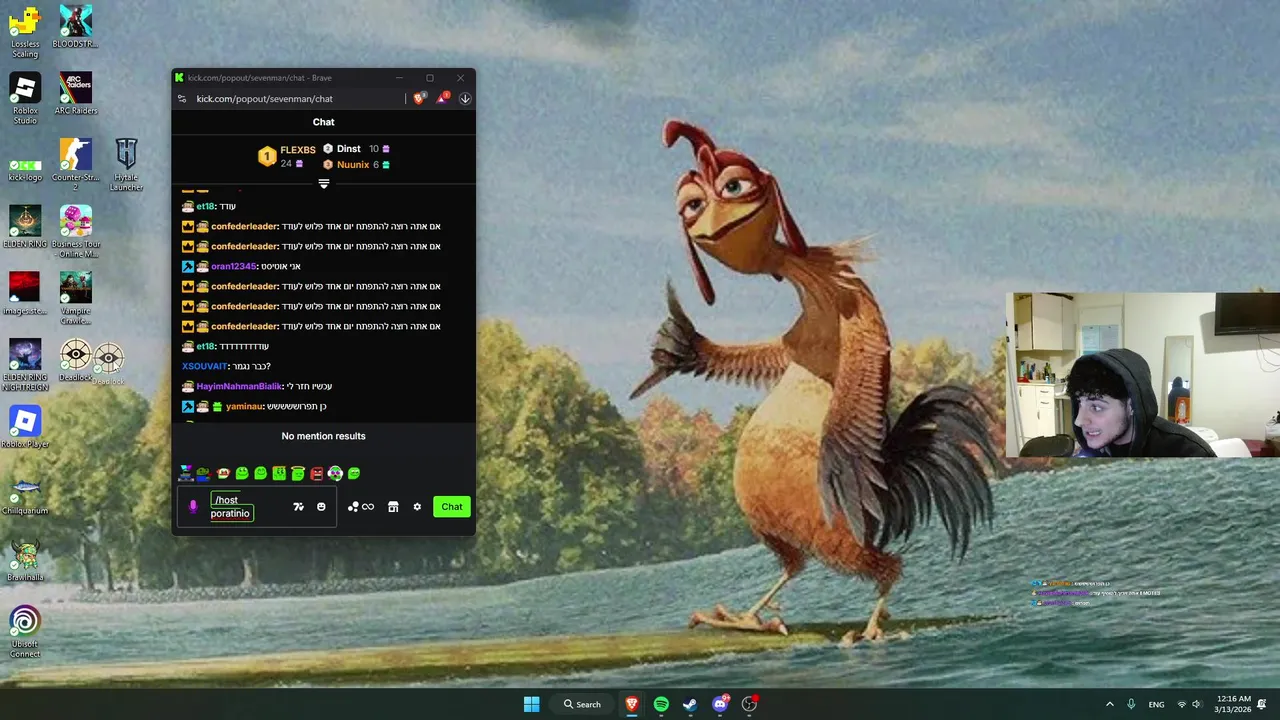Viewport: 1280px width, 720px height.
Task: Select Dinst in the chat leaderboard
Action: click(348, 149)
